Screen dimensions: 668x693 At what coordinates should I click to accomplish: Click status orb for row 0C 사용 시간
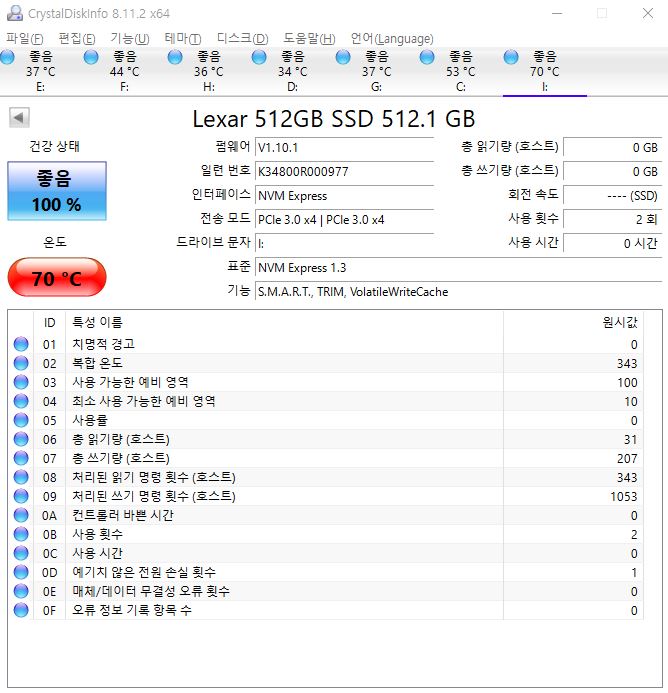coord(21,553)
